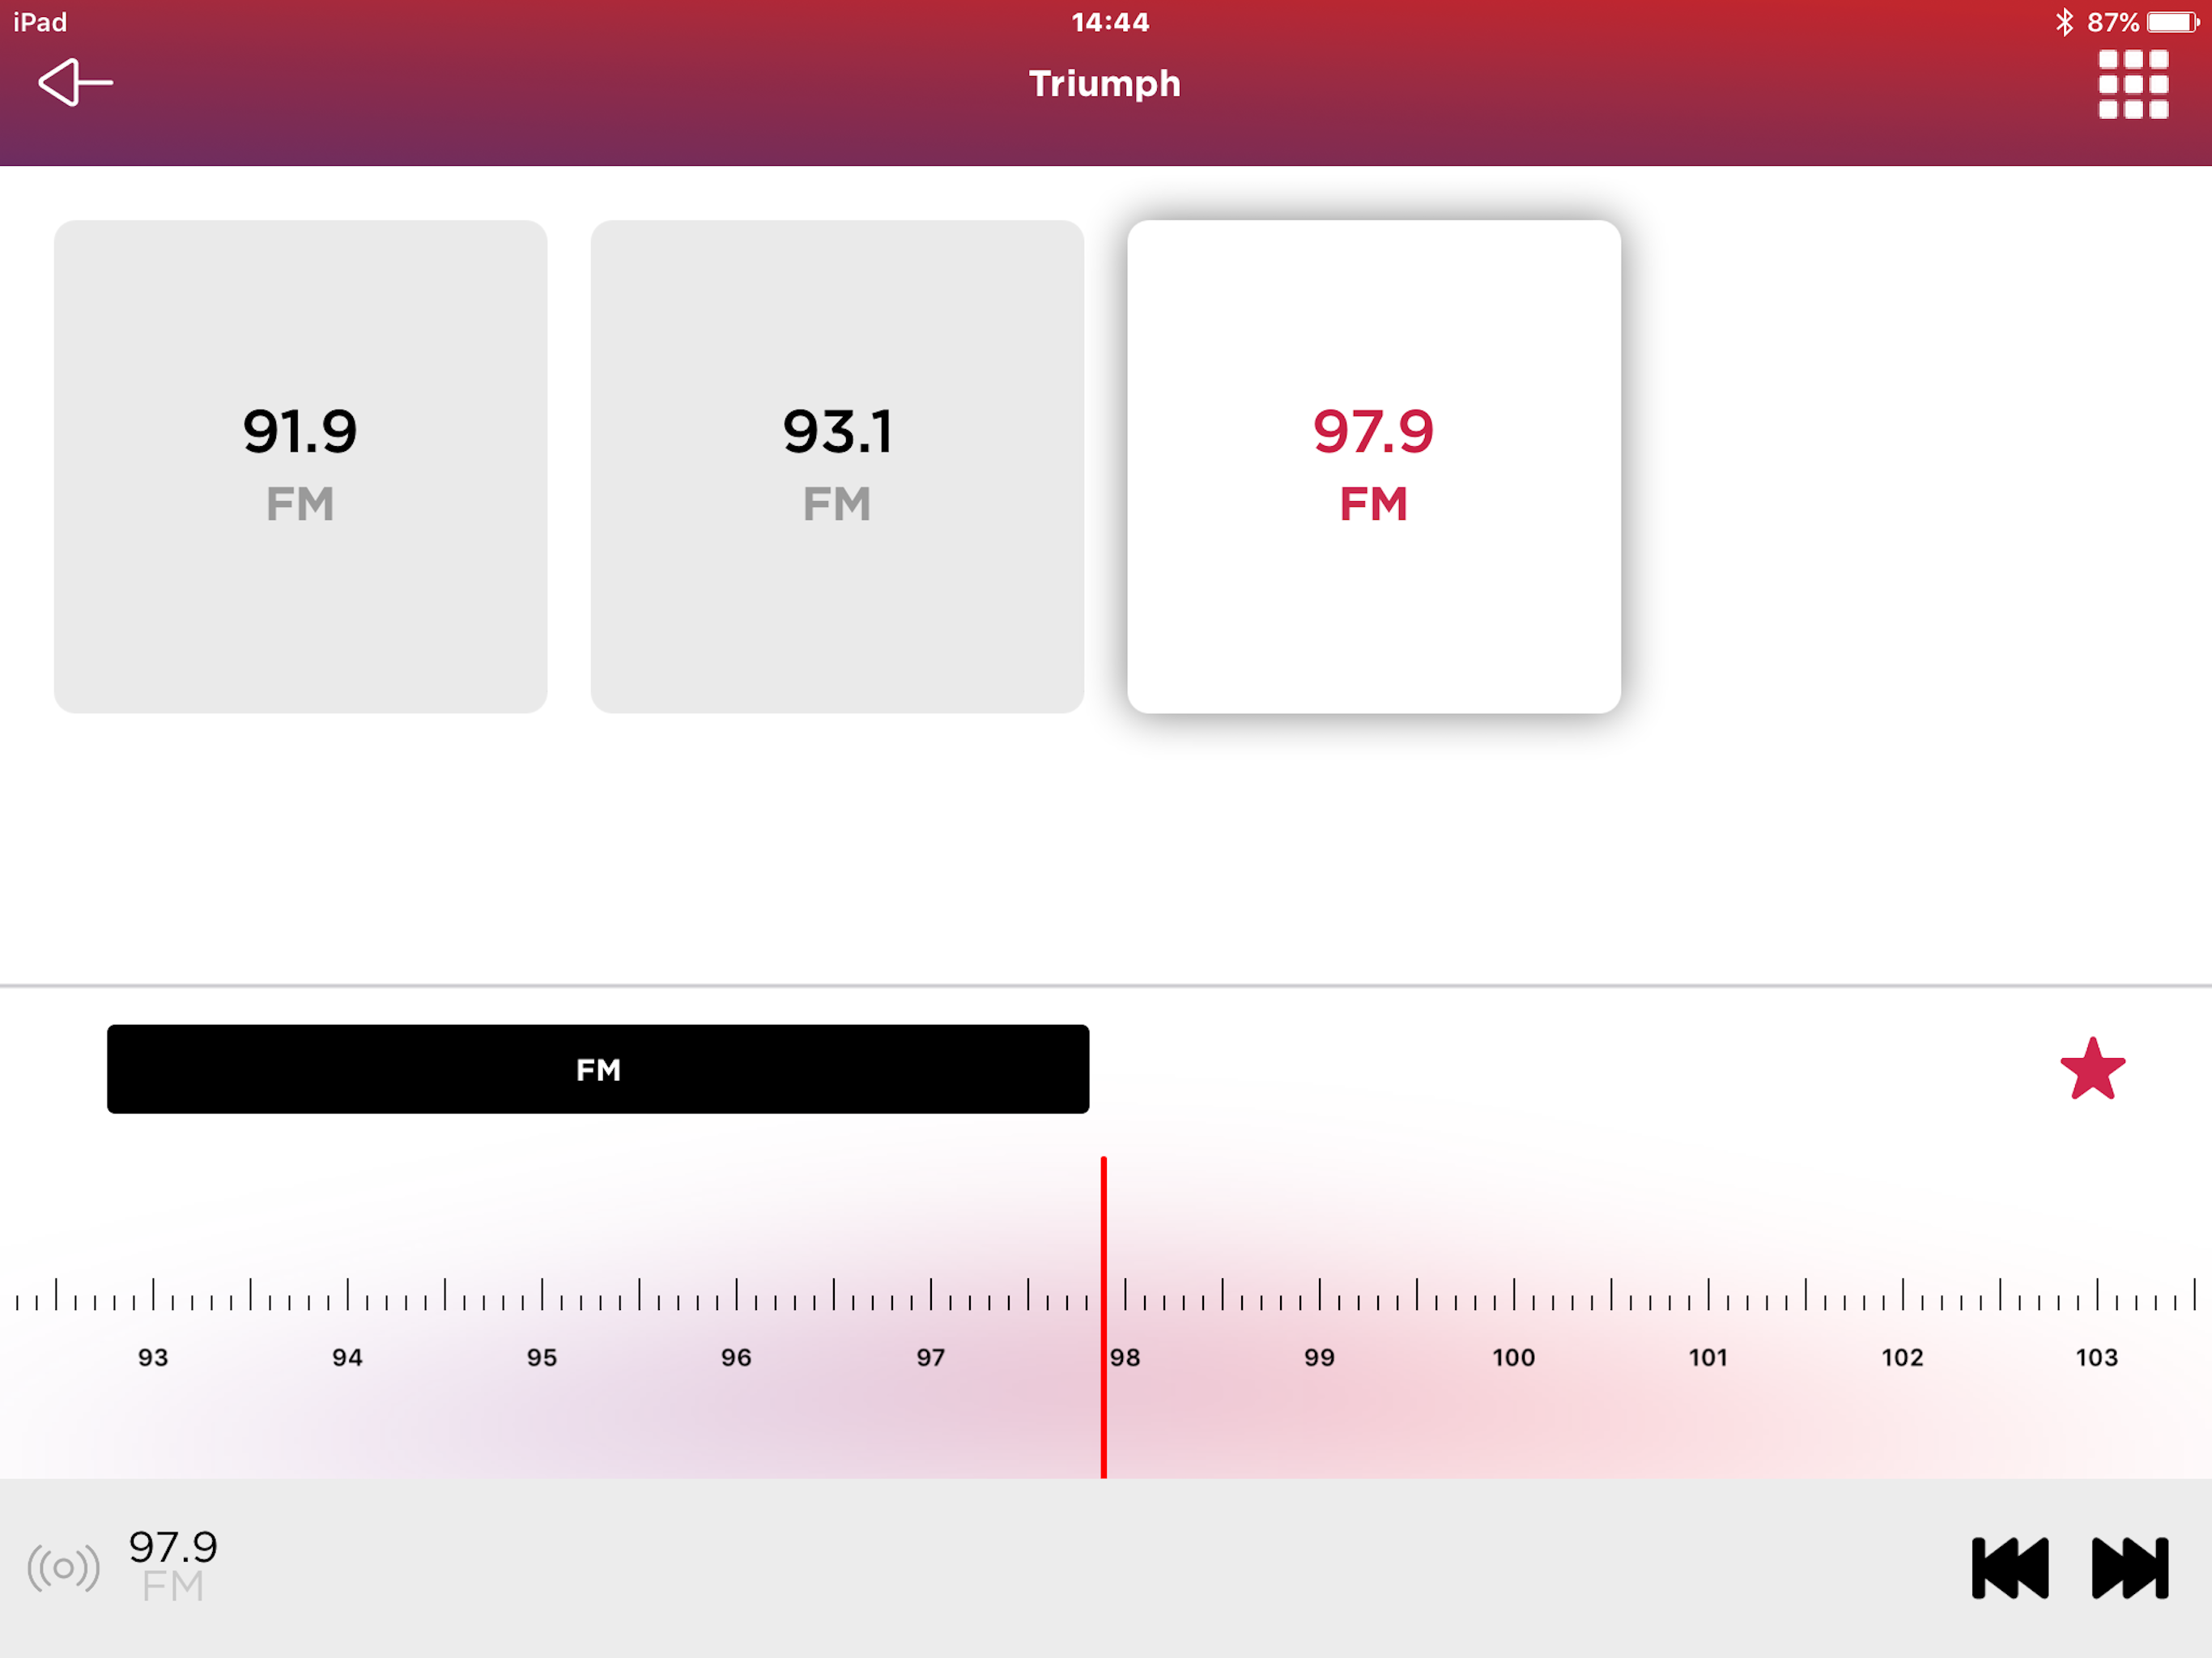Click the red tuner needle

click(1104, 1317)
